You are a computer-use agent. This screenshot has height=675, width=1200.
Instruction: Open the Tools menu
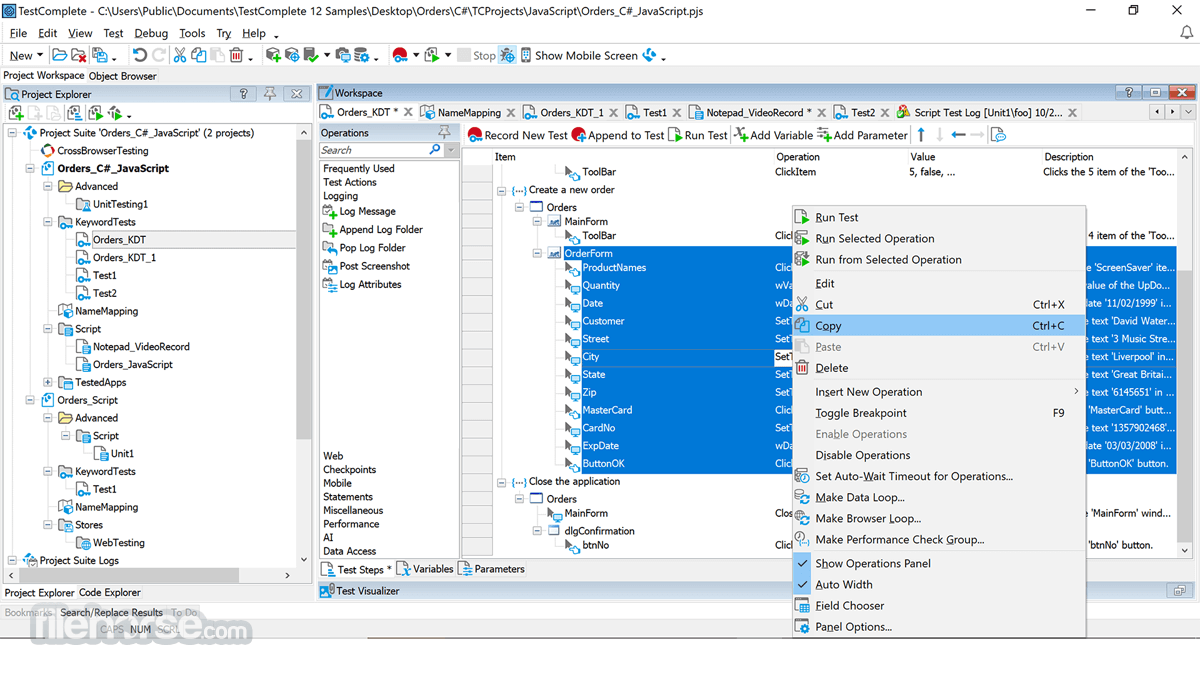click(x=192, y=33)
